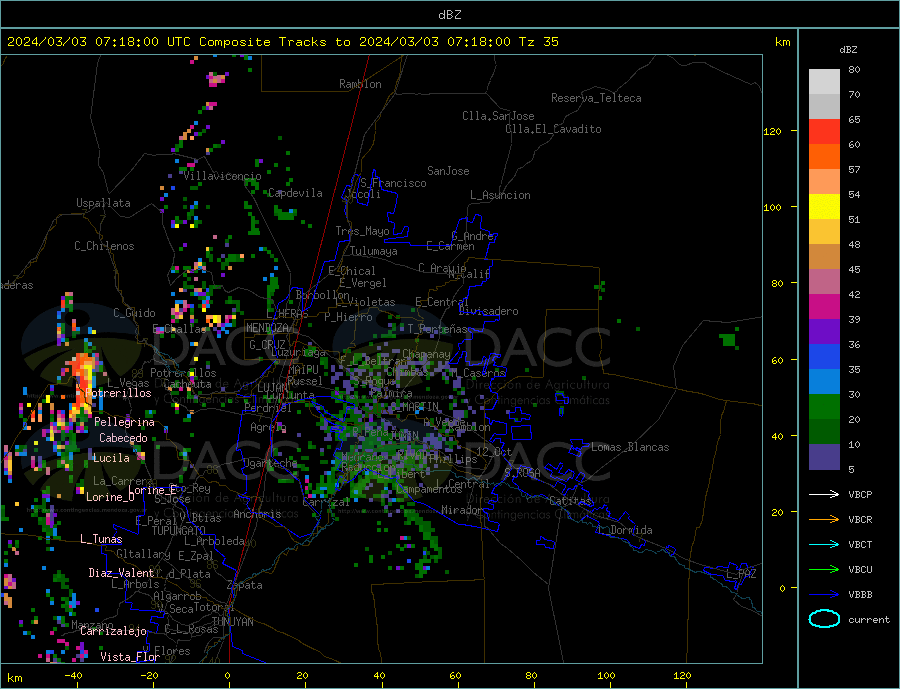Click the Zapata map label
Image resolution: width=900 pixels, height=689 pixels.
tap(245, 586)
